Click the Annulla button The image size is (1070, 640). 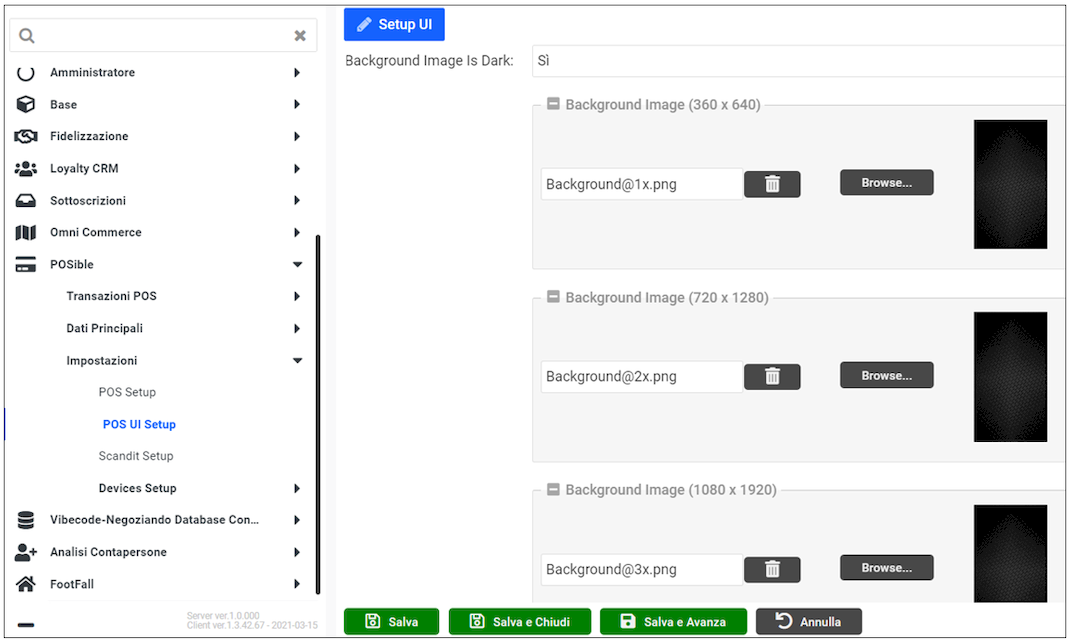(808, 621)
